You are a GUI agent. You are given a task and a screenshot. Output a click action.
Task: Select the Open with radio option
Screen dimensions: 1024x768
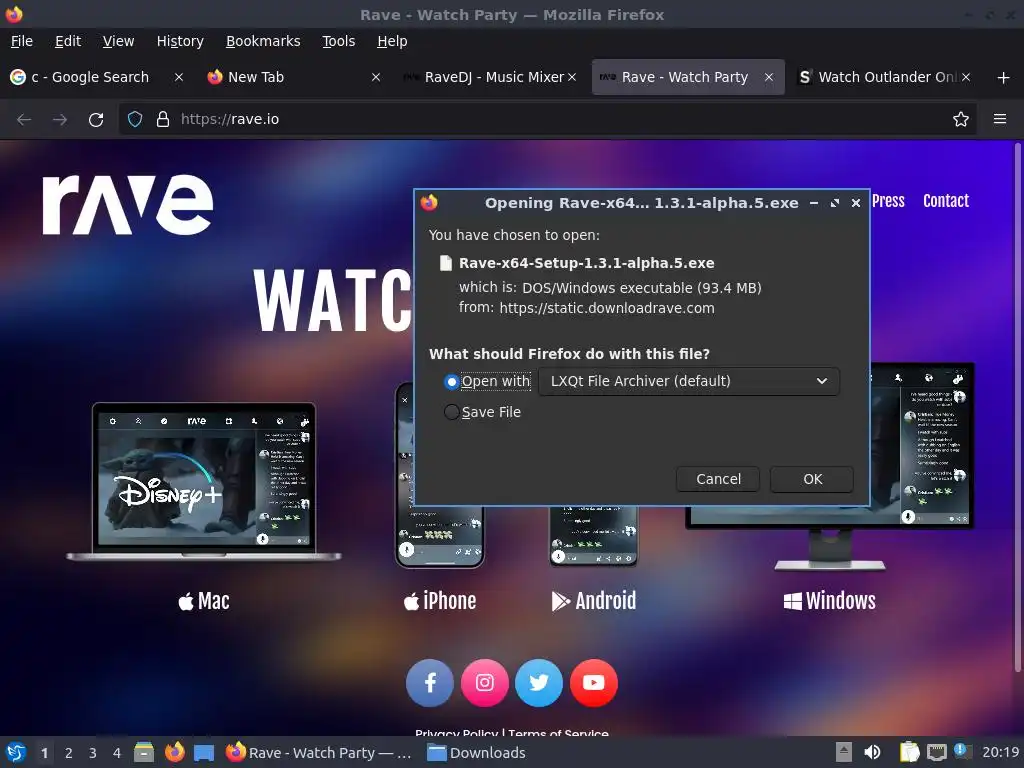(451, 381)
